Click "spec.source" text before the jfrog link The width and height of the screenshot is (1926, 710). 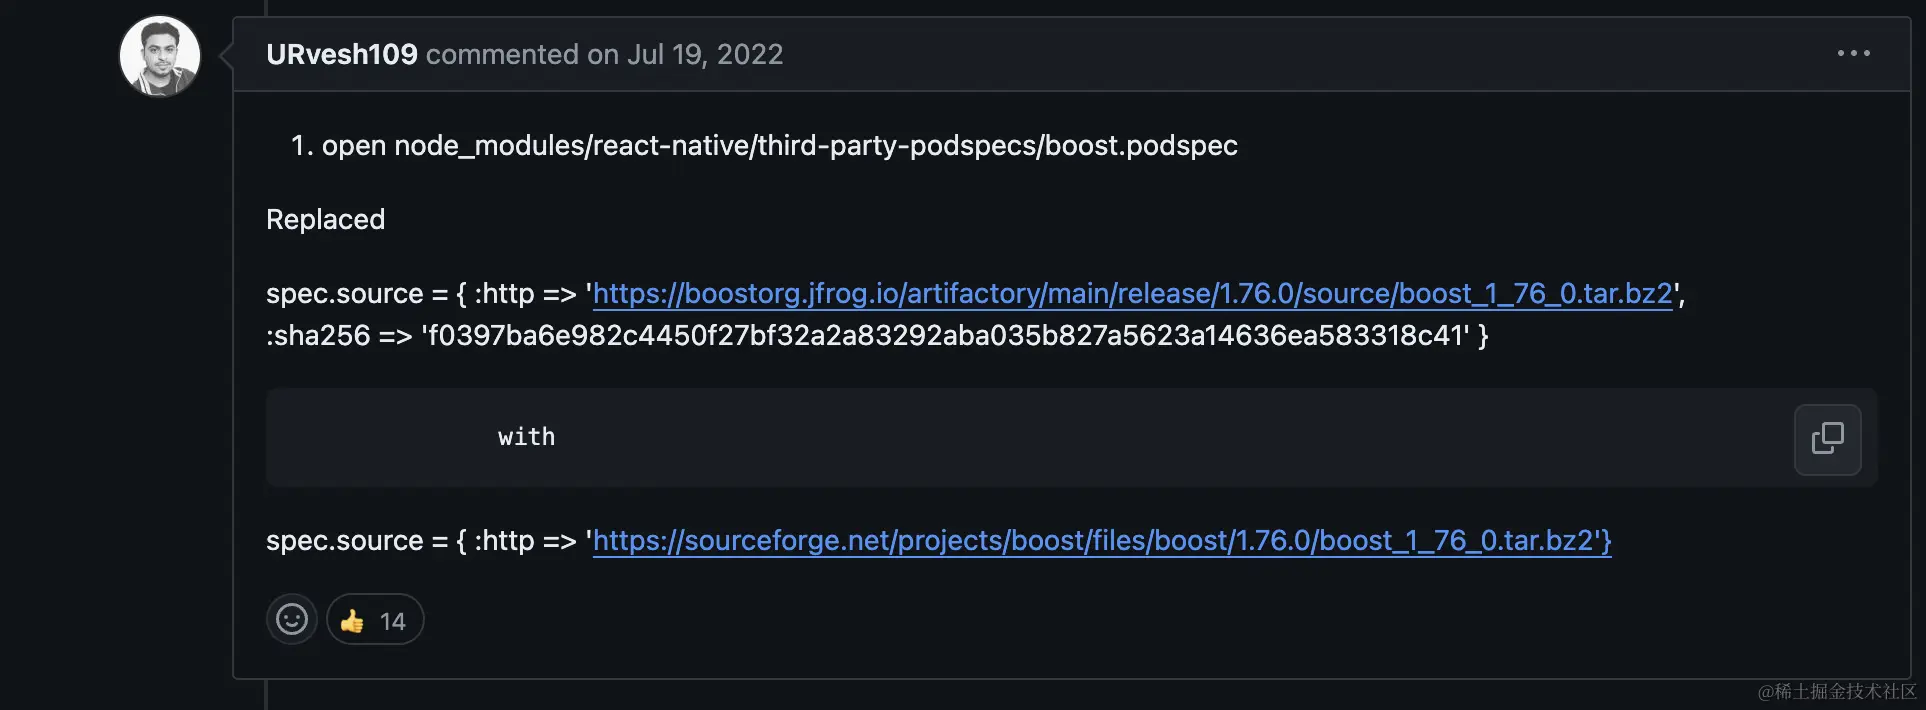click(344, 294)
